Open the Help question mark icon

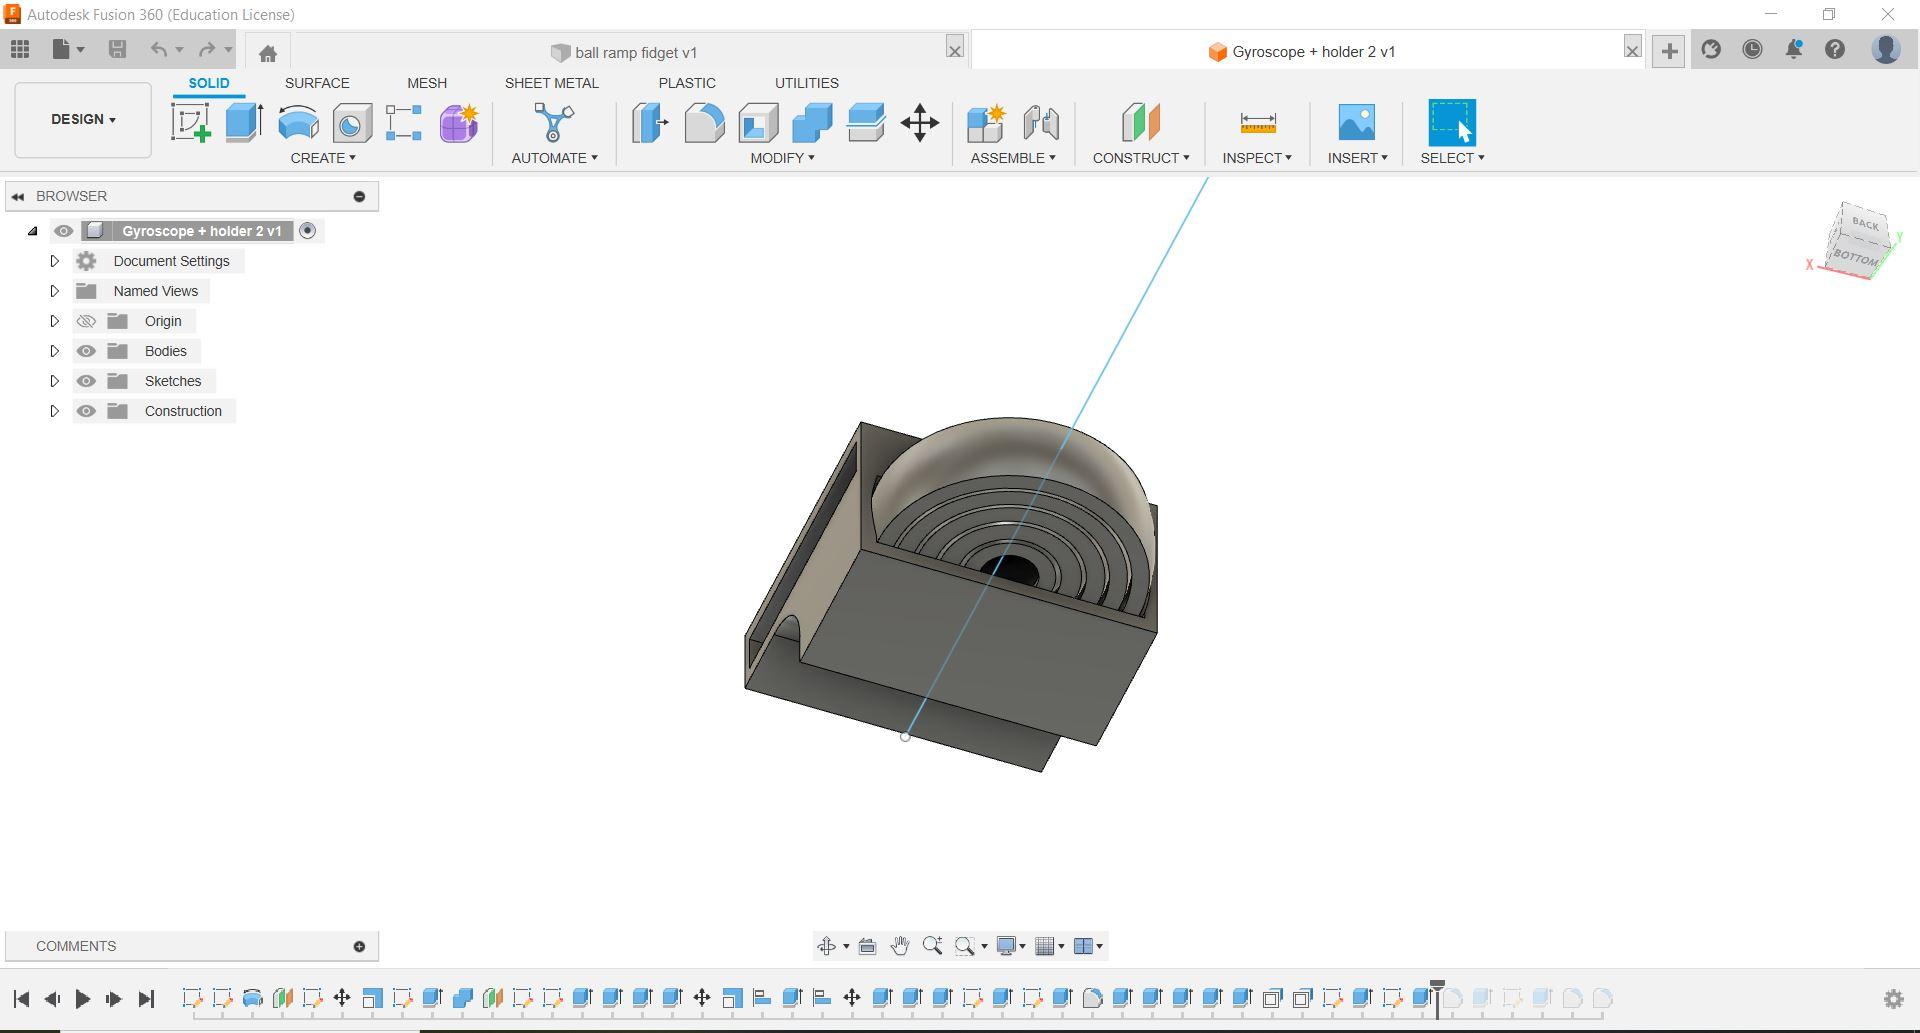(1835, 49)
